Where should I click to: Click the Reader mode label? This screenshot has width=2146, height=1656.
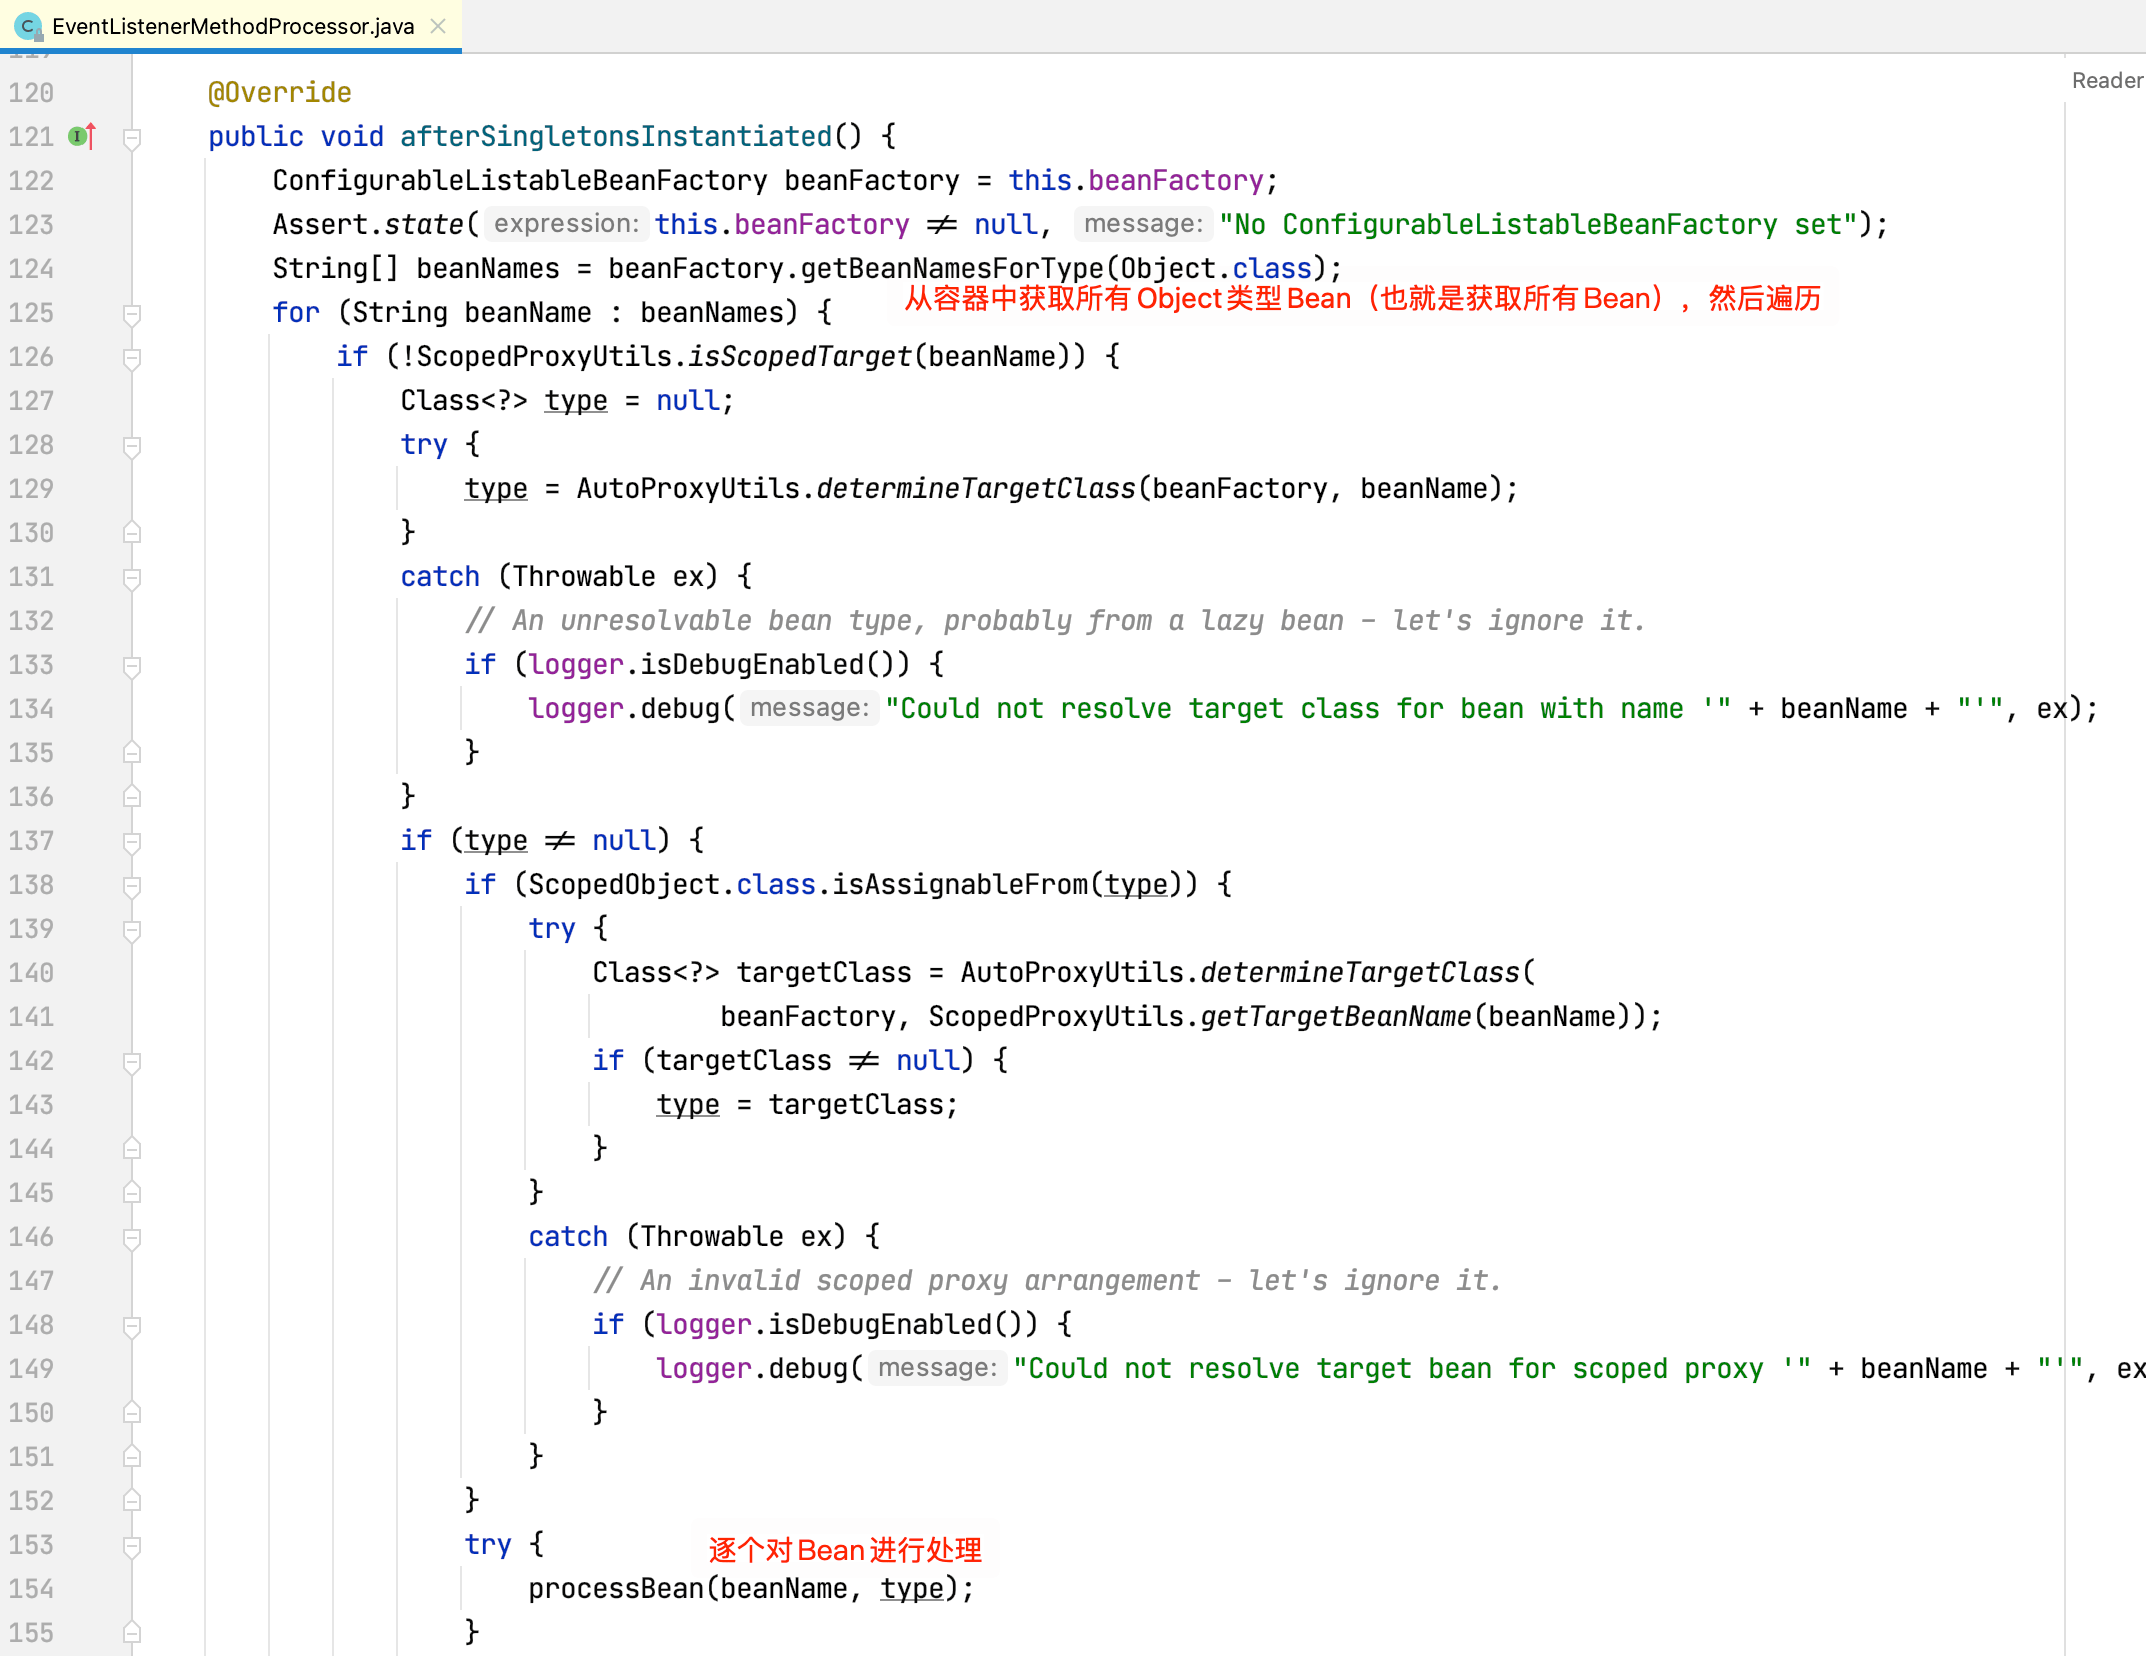coord(2106,81)
